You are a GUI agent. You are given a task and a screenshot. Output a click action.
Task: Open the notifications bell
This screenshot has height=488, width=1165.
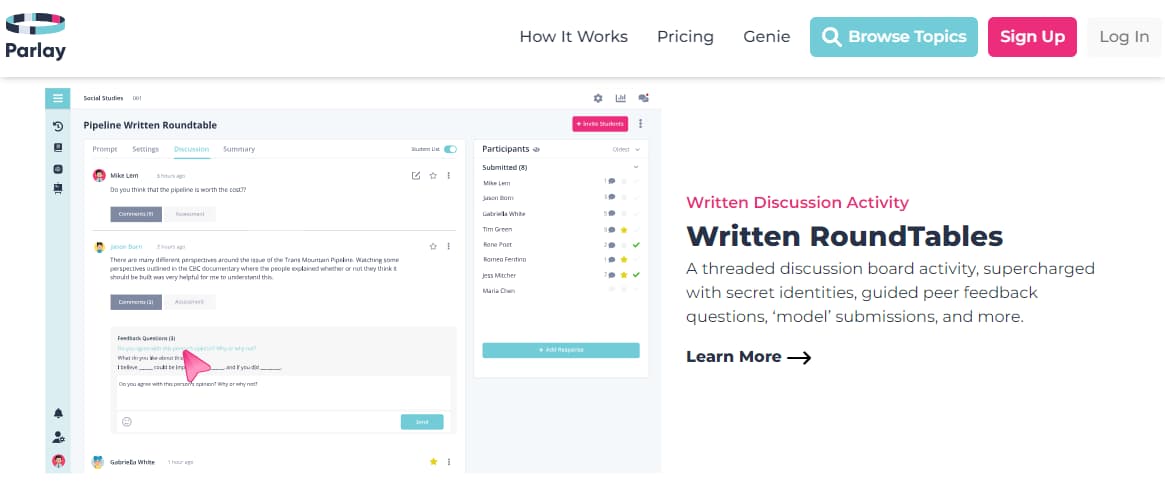pos(58,413)
